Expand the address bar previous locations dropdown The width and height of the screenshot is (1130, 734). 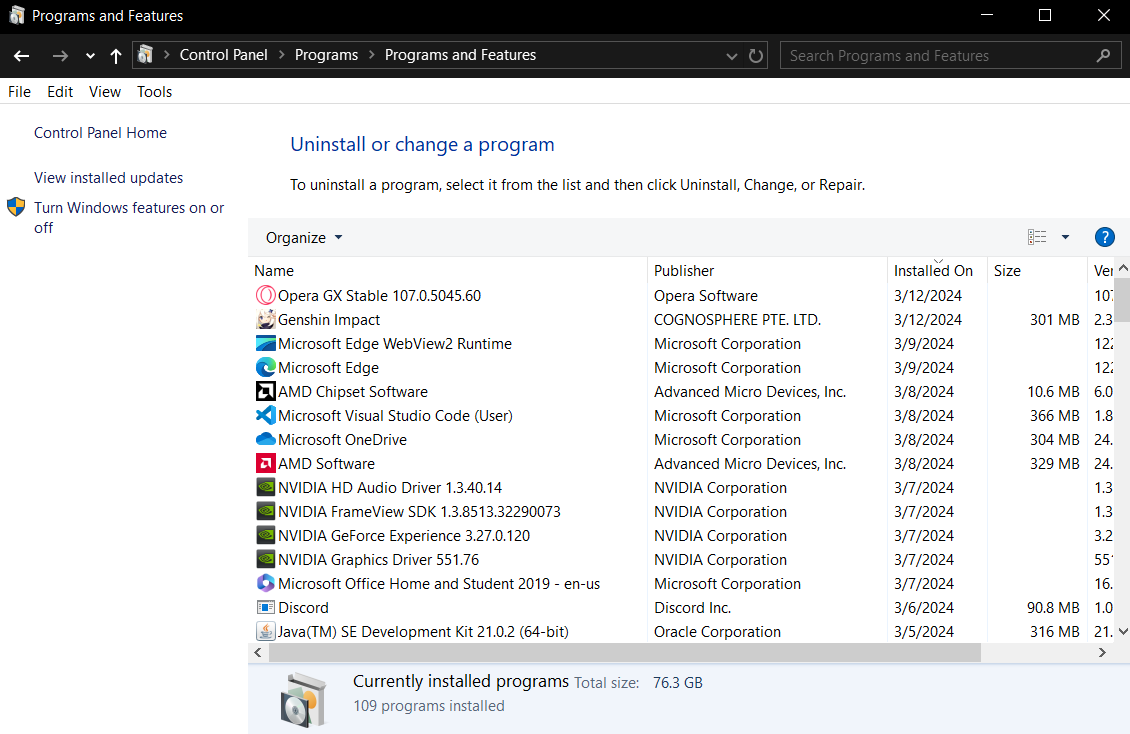coord(731,55)
